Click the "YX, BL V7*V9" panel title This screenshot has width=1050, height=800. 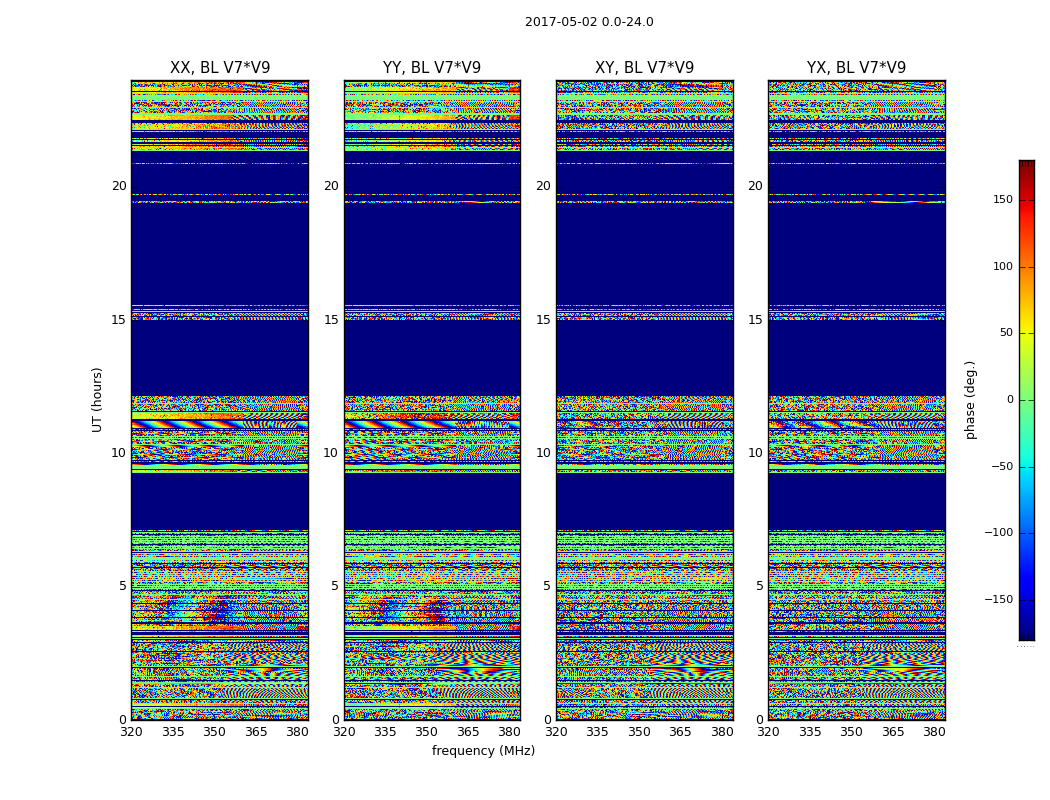coord(856,68)
